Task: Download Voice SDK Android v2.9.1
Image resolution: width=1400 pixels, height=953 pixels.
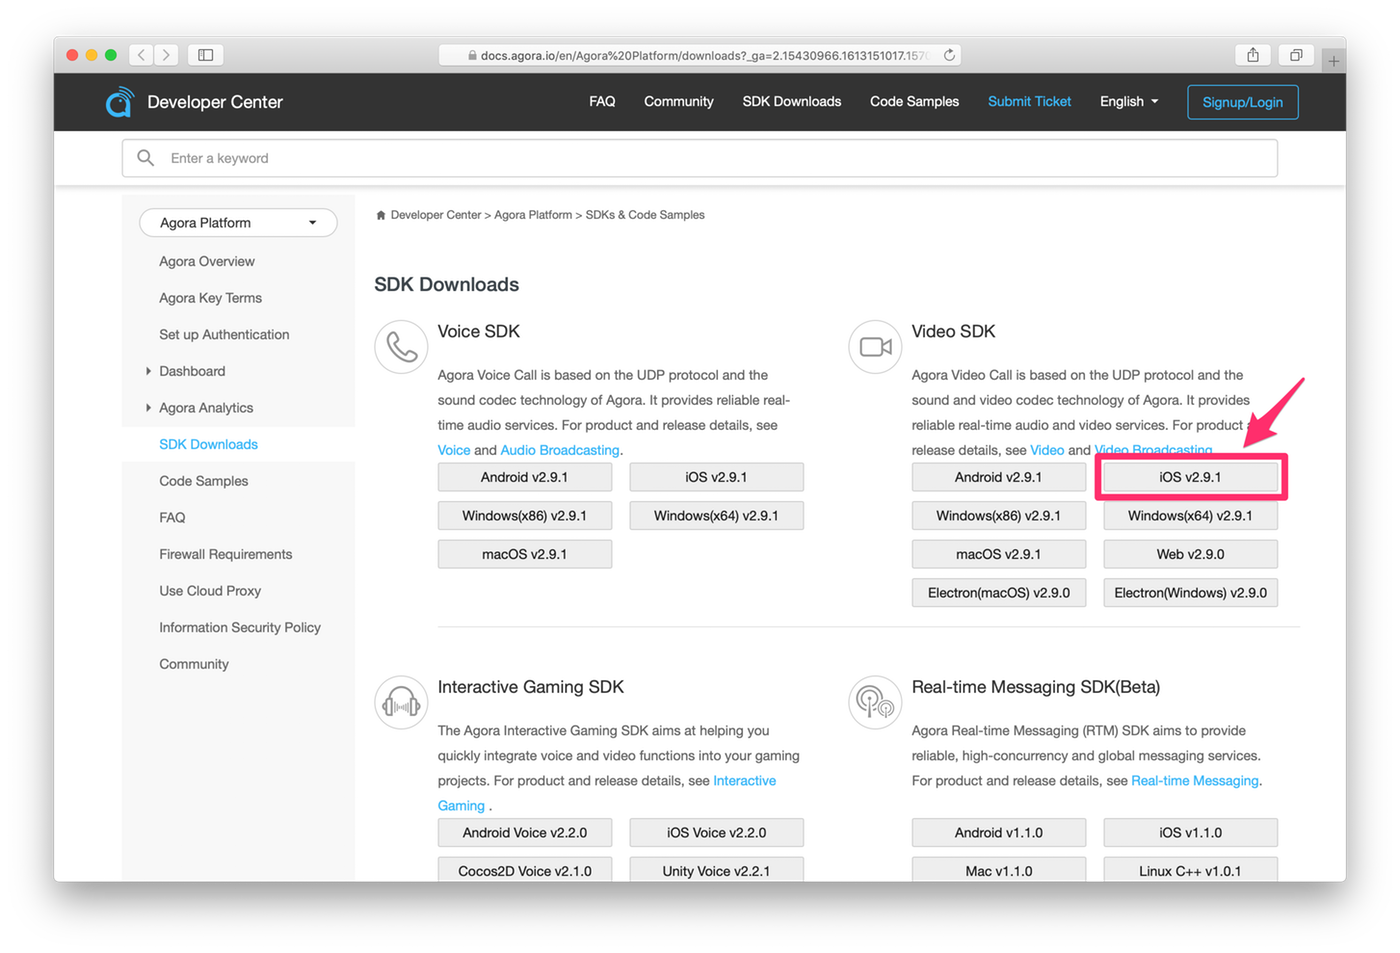Action: 524,477
